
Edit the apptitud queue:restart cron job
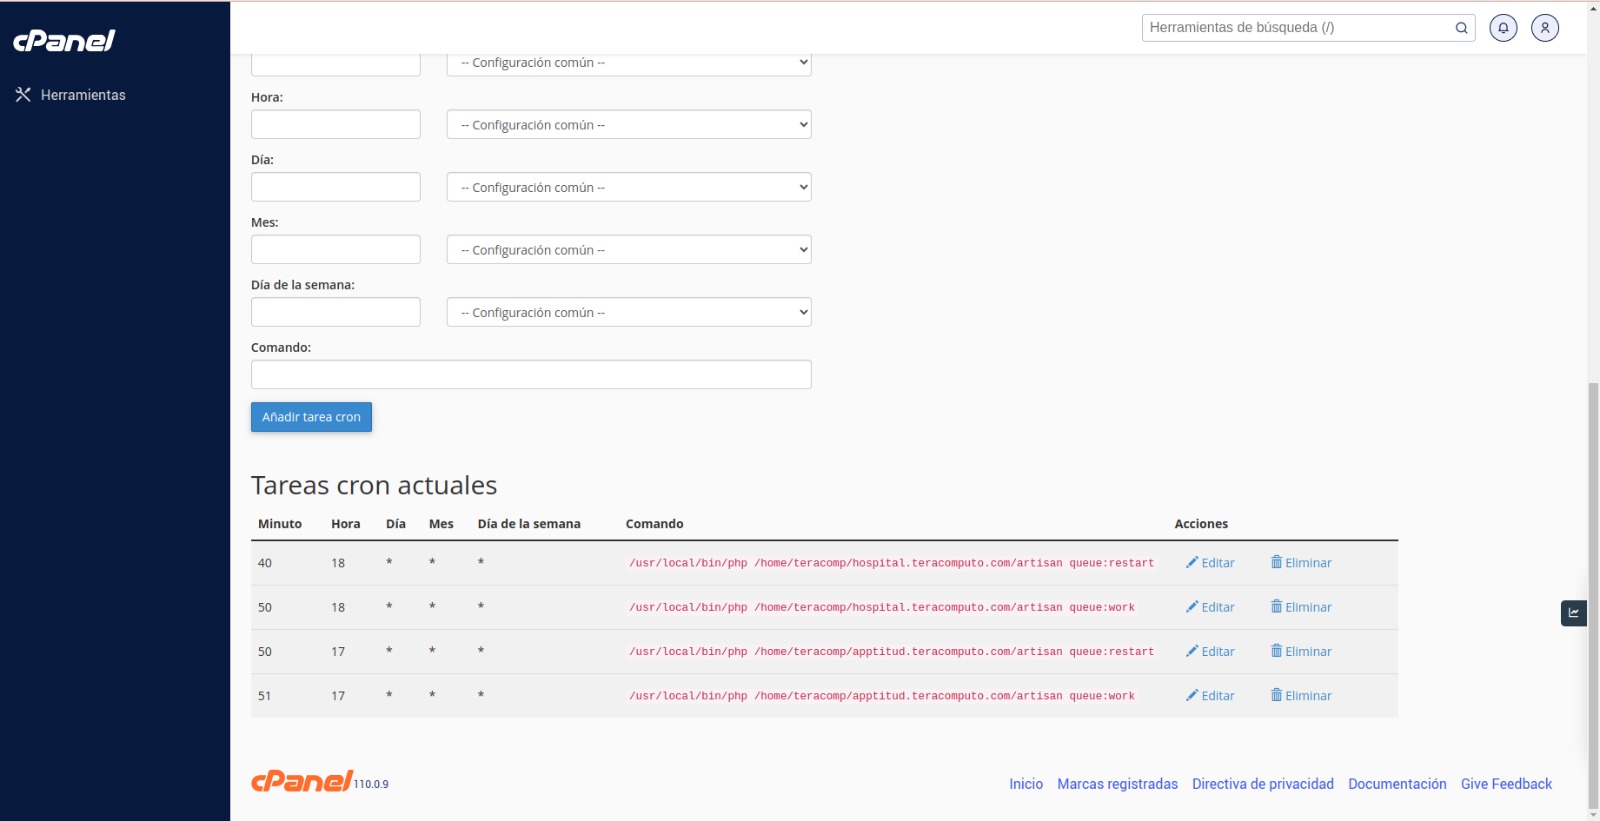click(x=1210, y=652)
